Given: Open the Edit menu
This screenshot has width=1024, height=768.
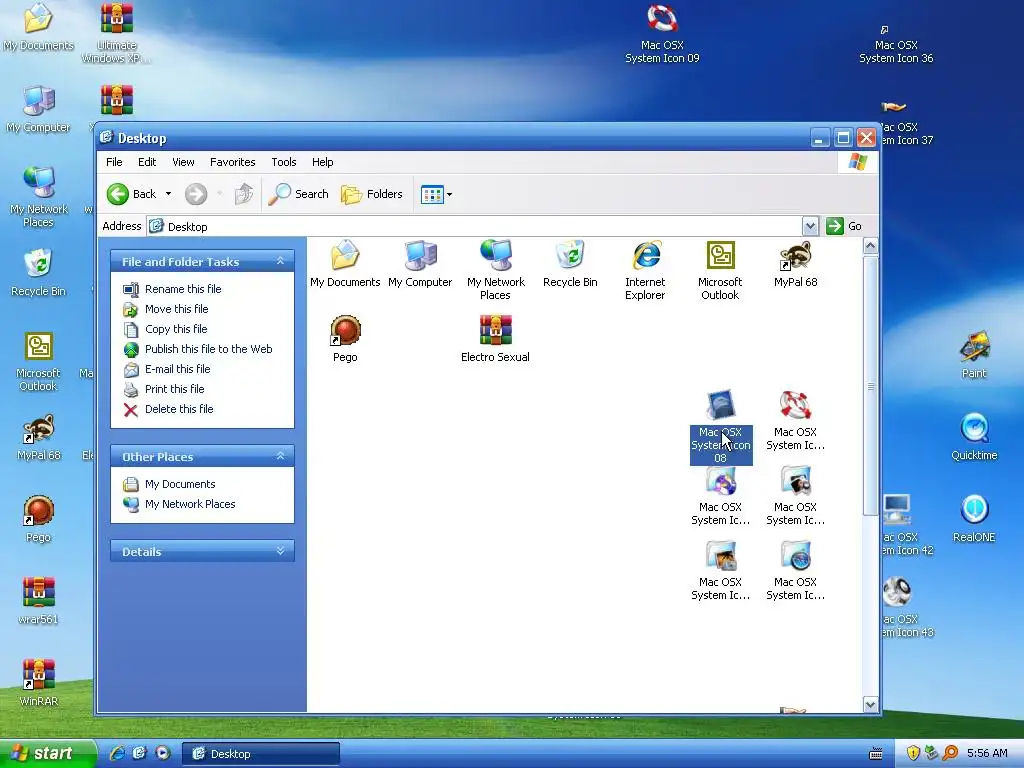Looking at the screenshot, I should pos(147,162).
